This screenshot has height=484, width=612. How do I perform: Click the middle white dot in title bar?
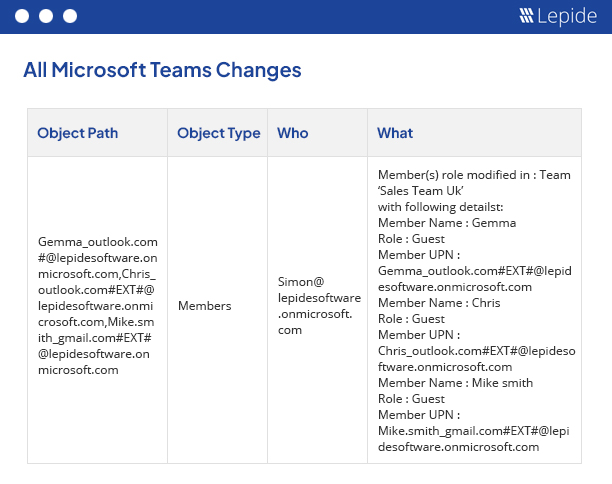tap(46, 16)
